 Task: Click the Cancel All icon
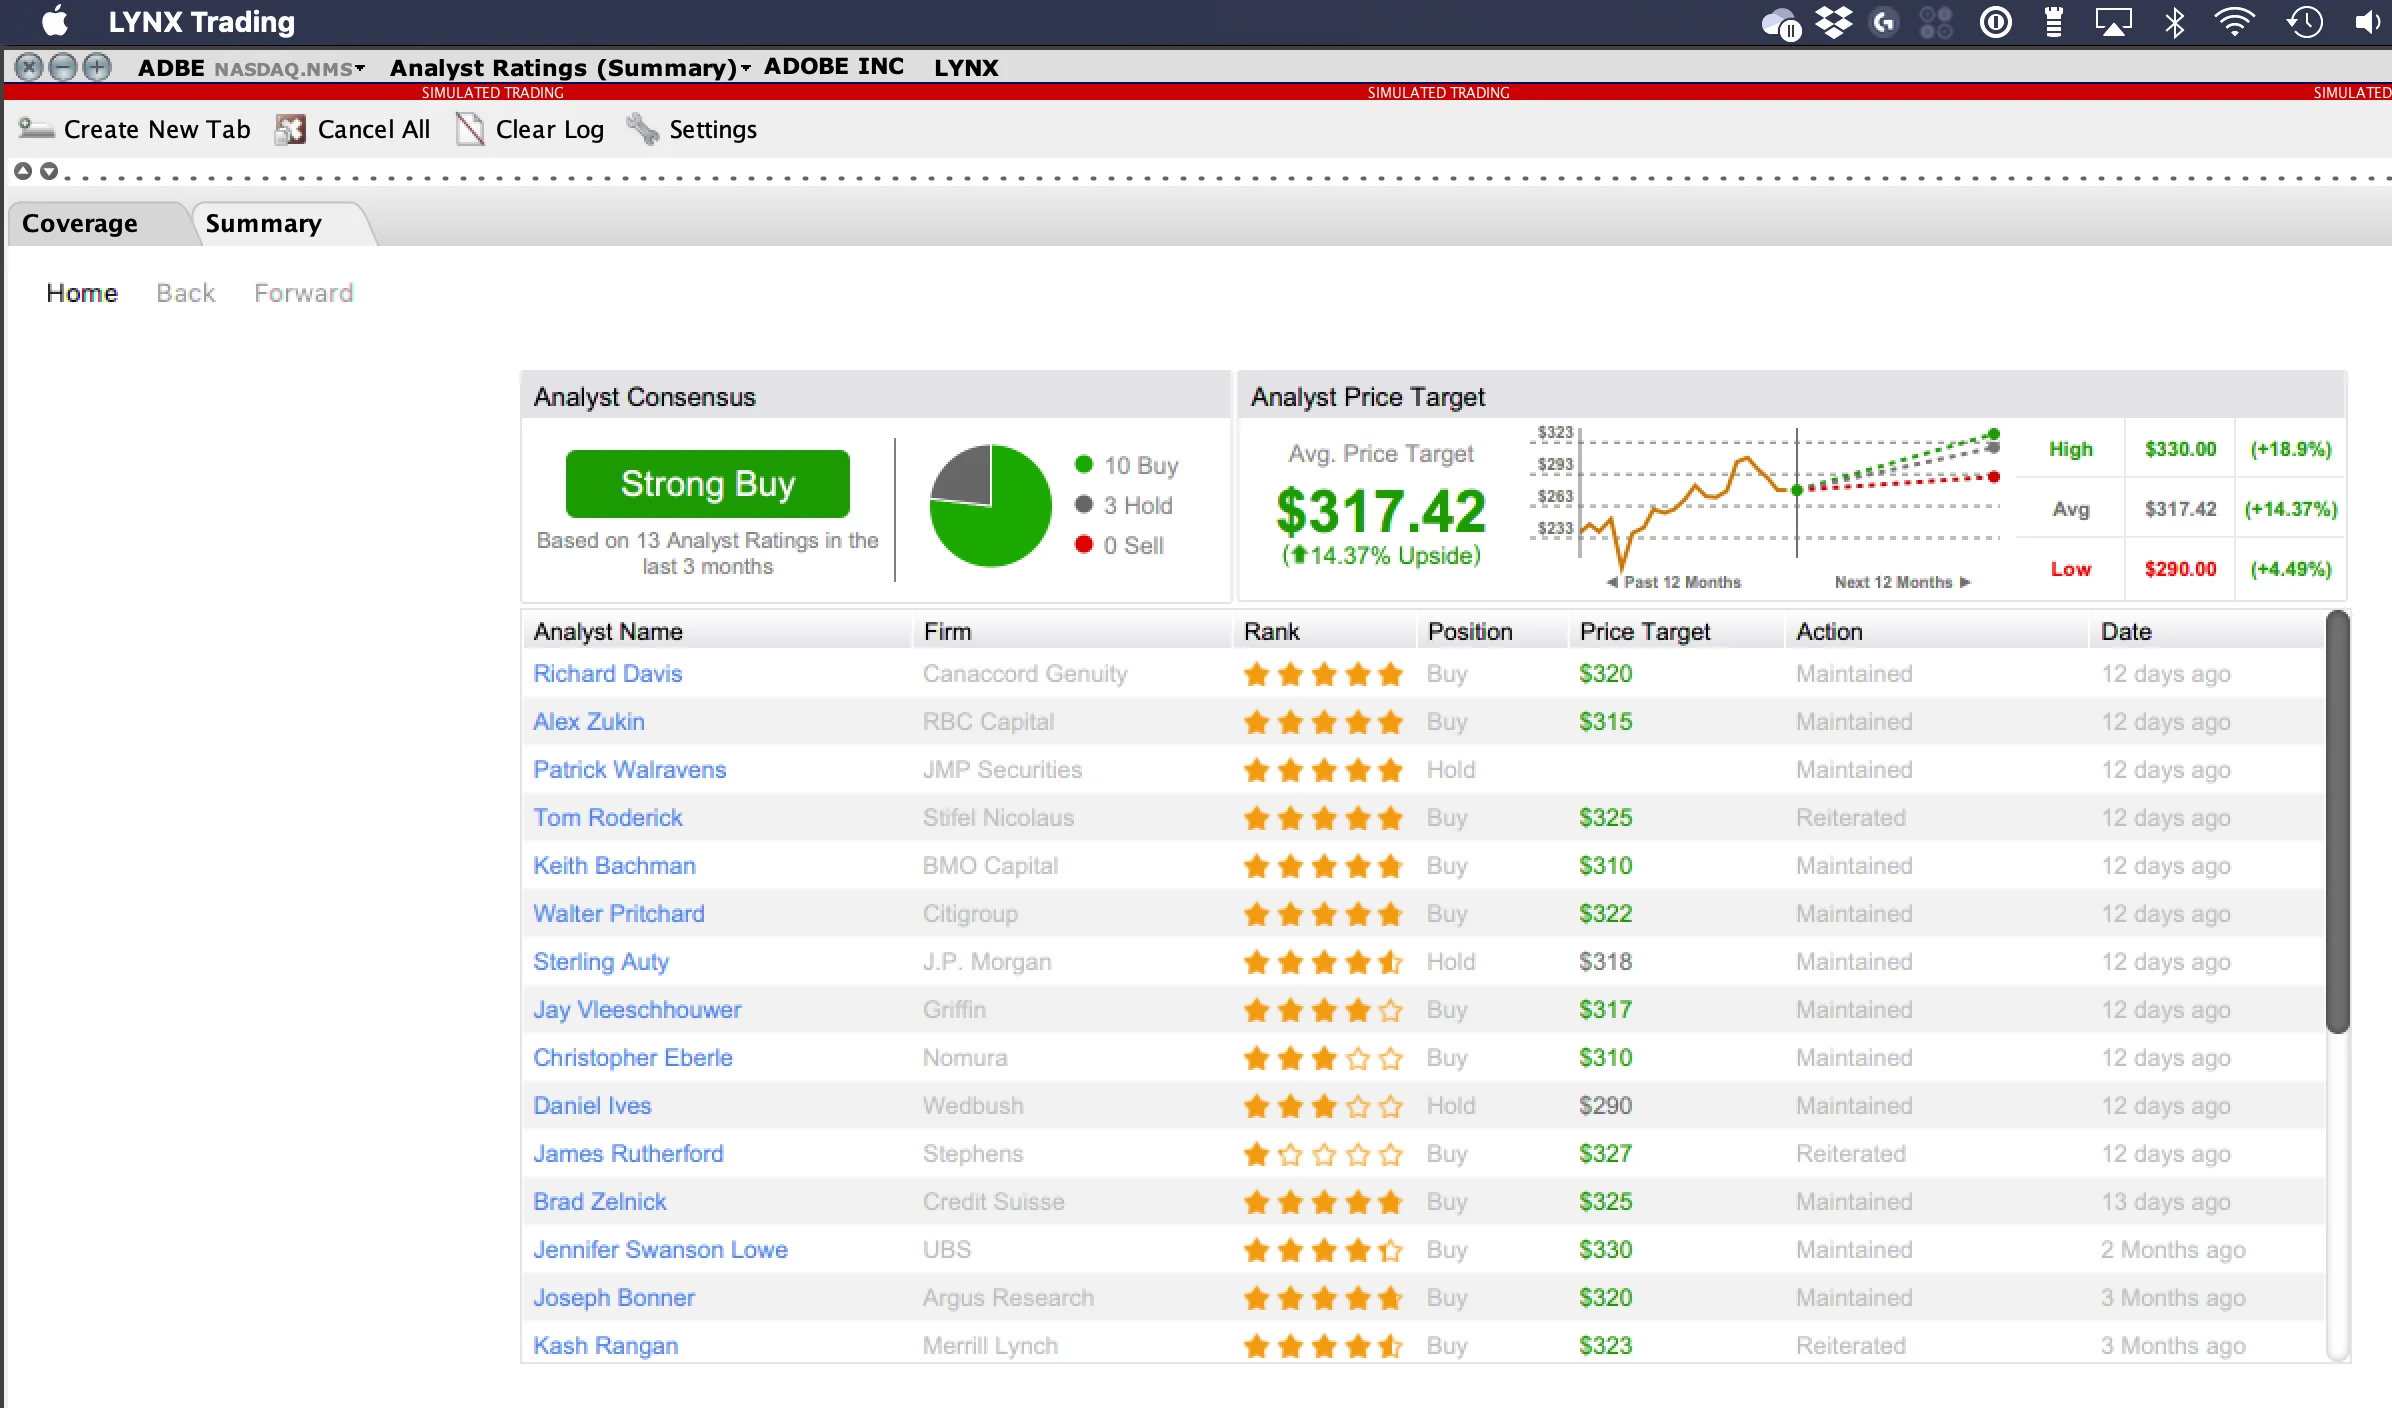pyautogui.click(x=290, y=129)
